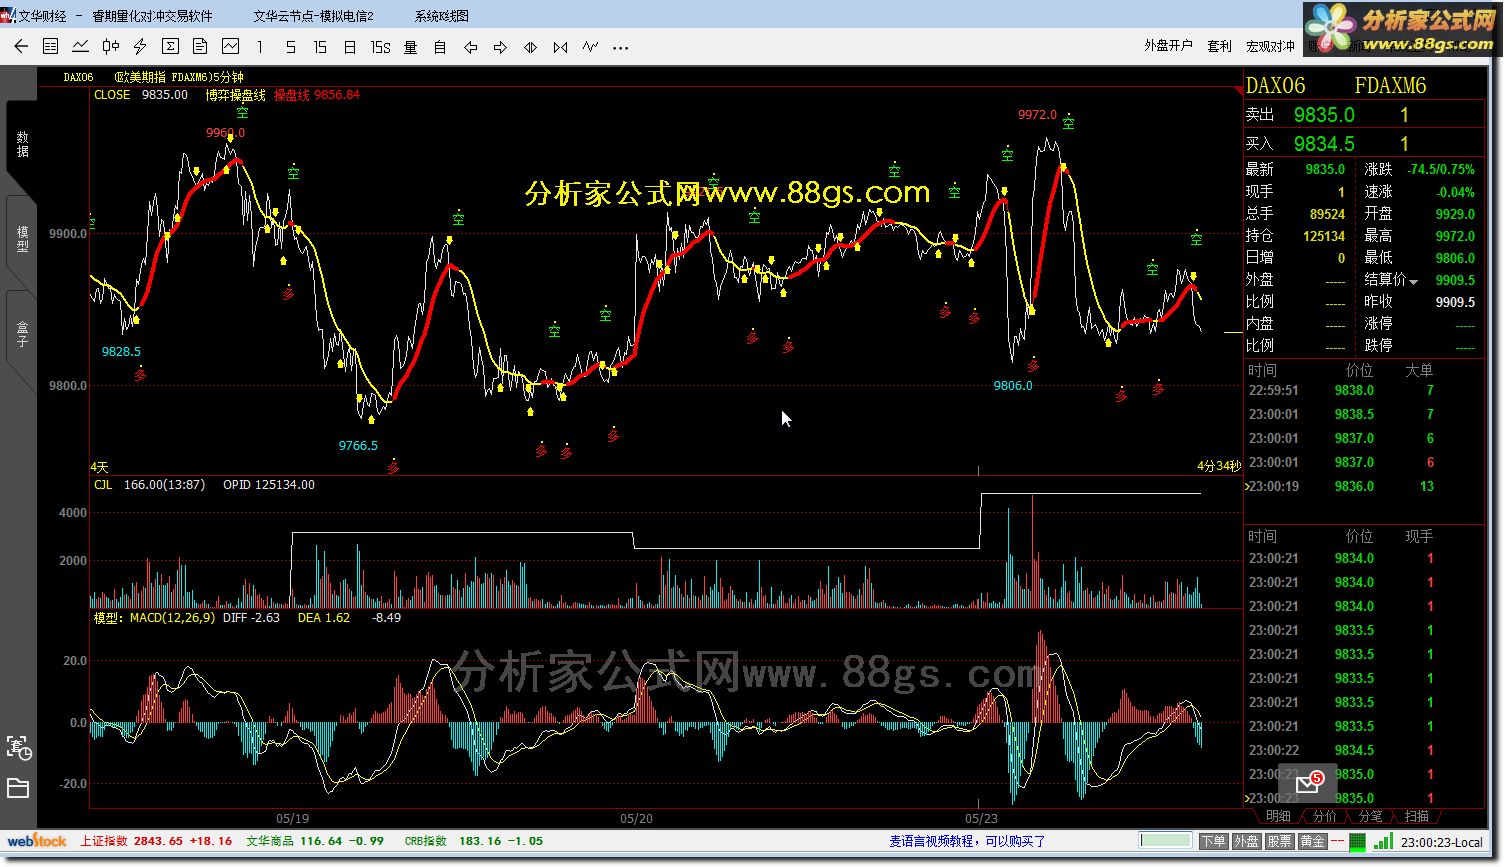The height and width of the screenshot is (867, 1505).
Task: Go back with the left arrow icon
Action: pyautogui.click(x=21, y=47)
